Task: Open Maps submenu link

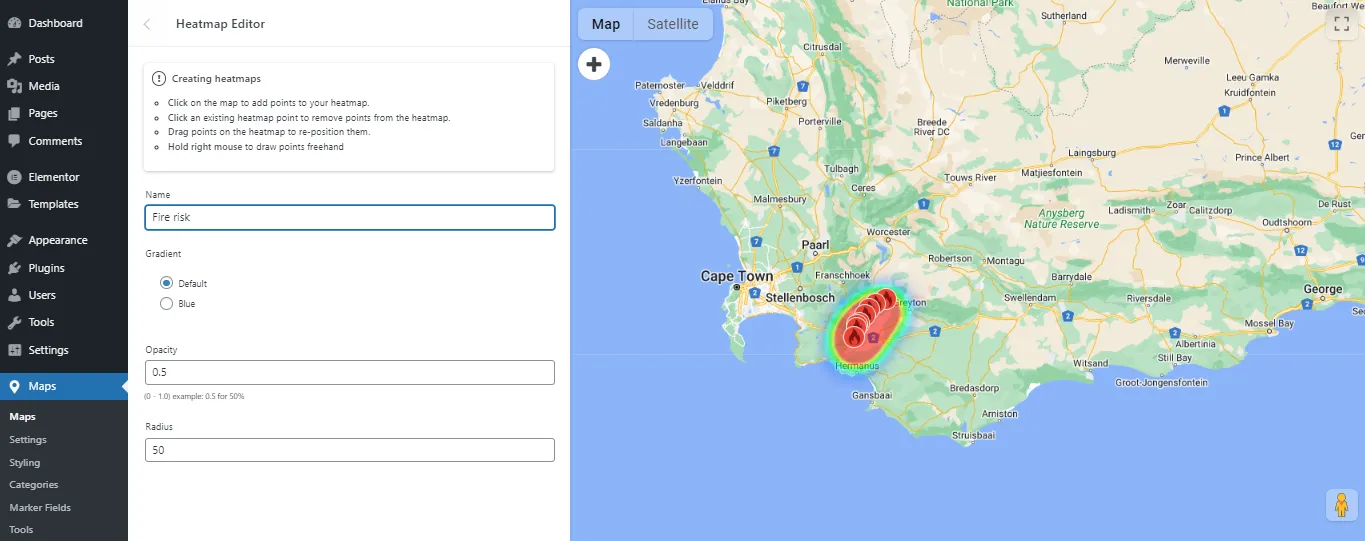Action: [x=22, y=417]
